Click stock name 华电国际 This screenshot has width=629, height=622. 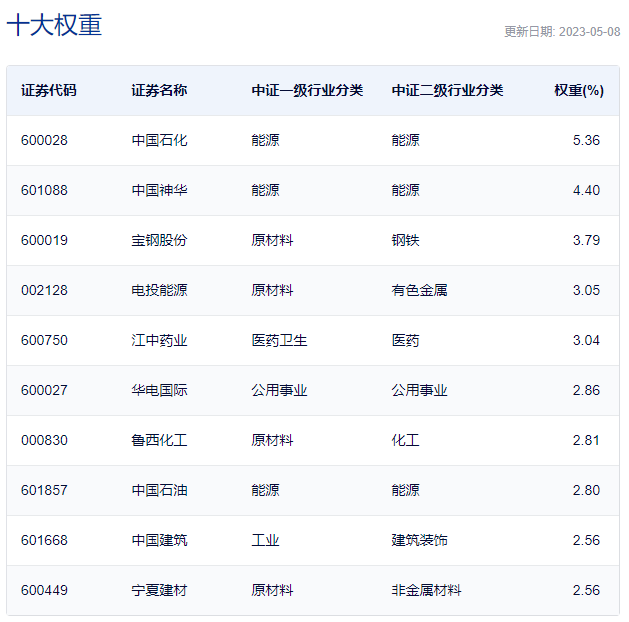159,390
